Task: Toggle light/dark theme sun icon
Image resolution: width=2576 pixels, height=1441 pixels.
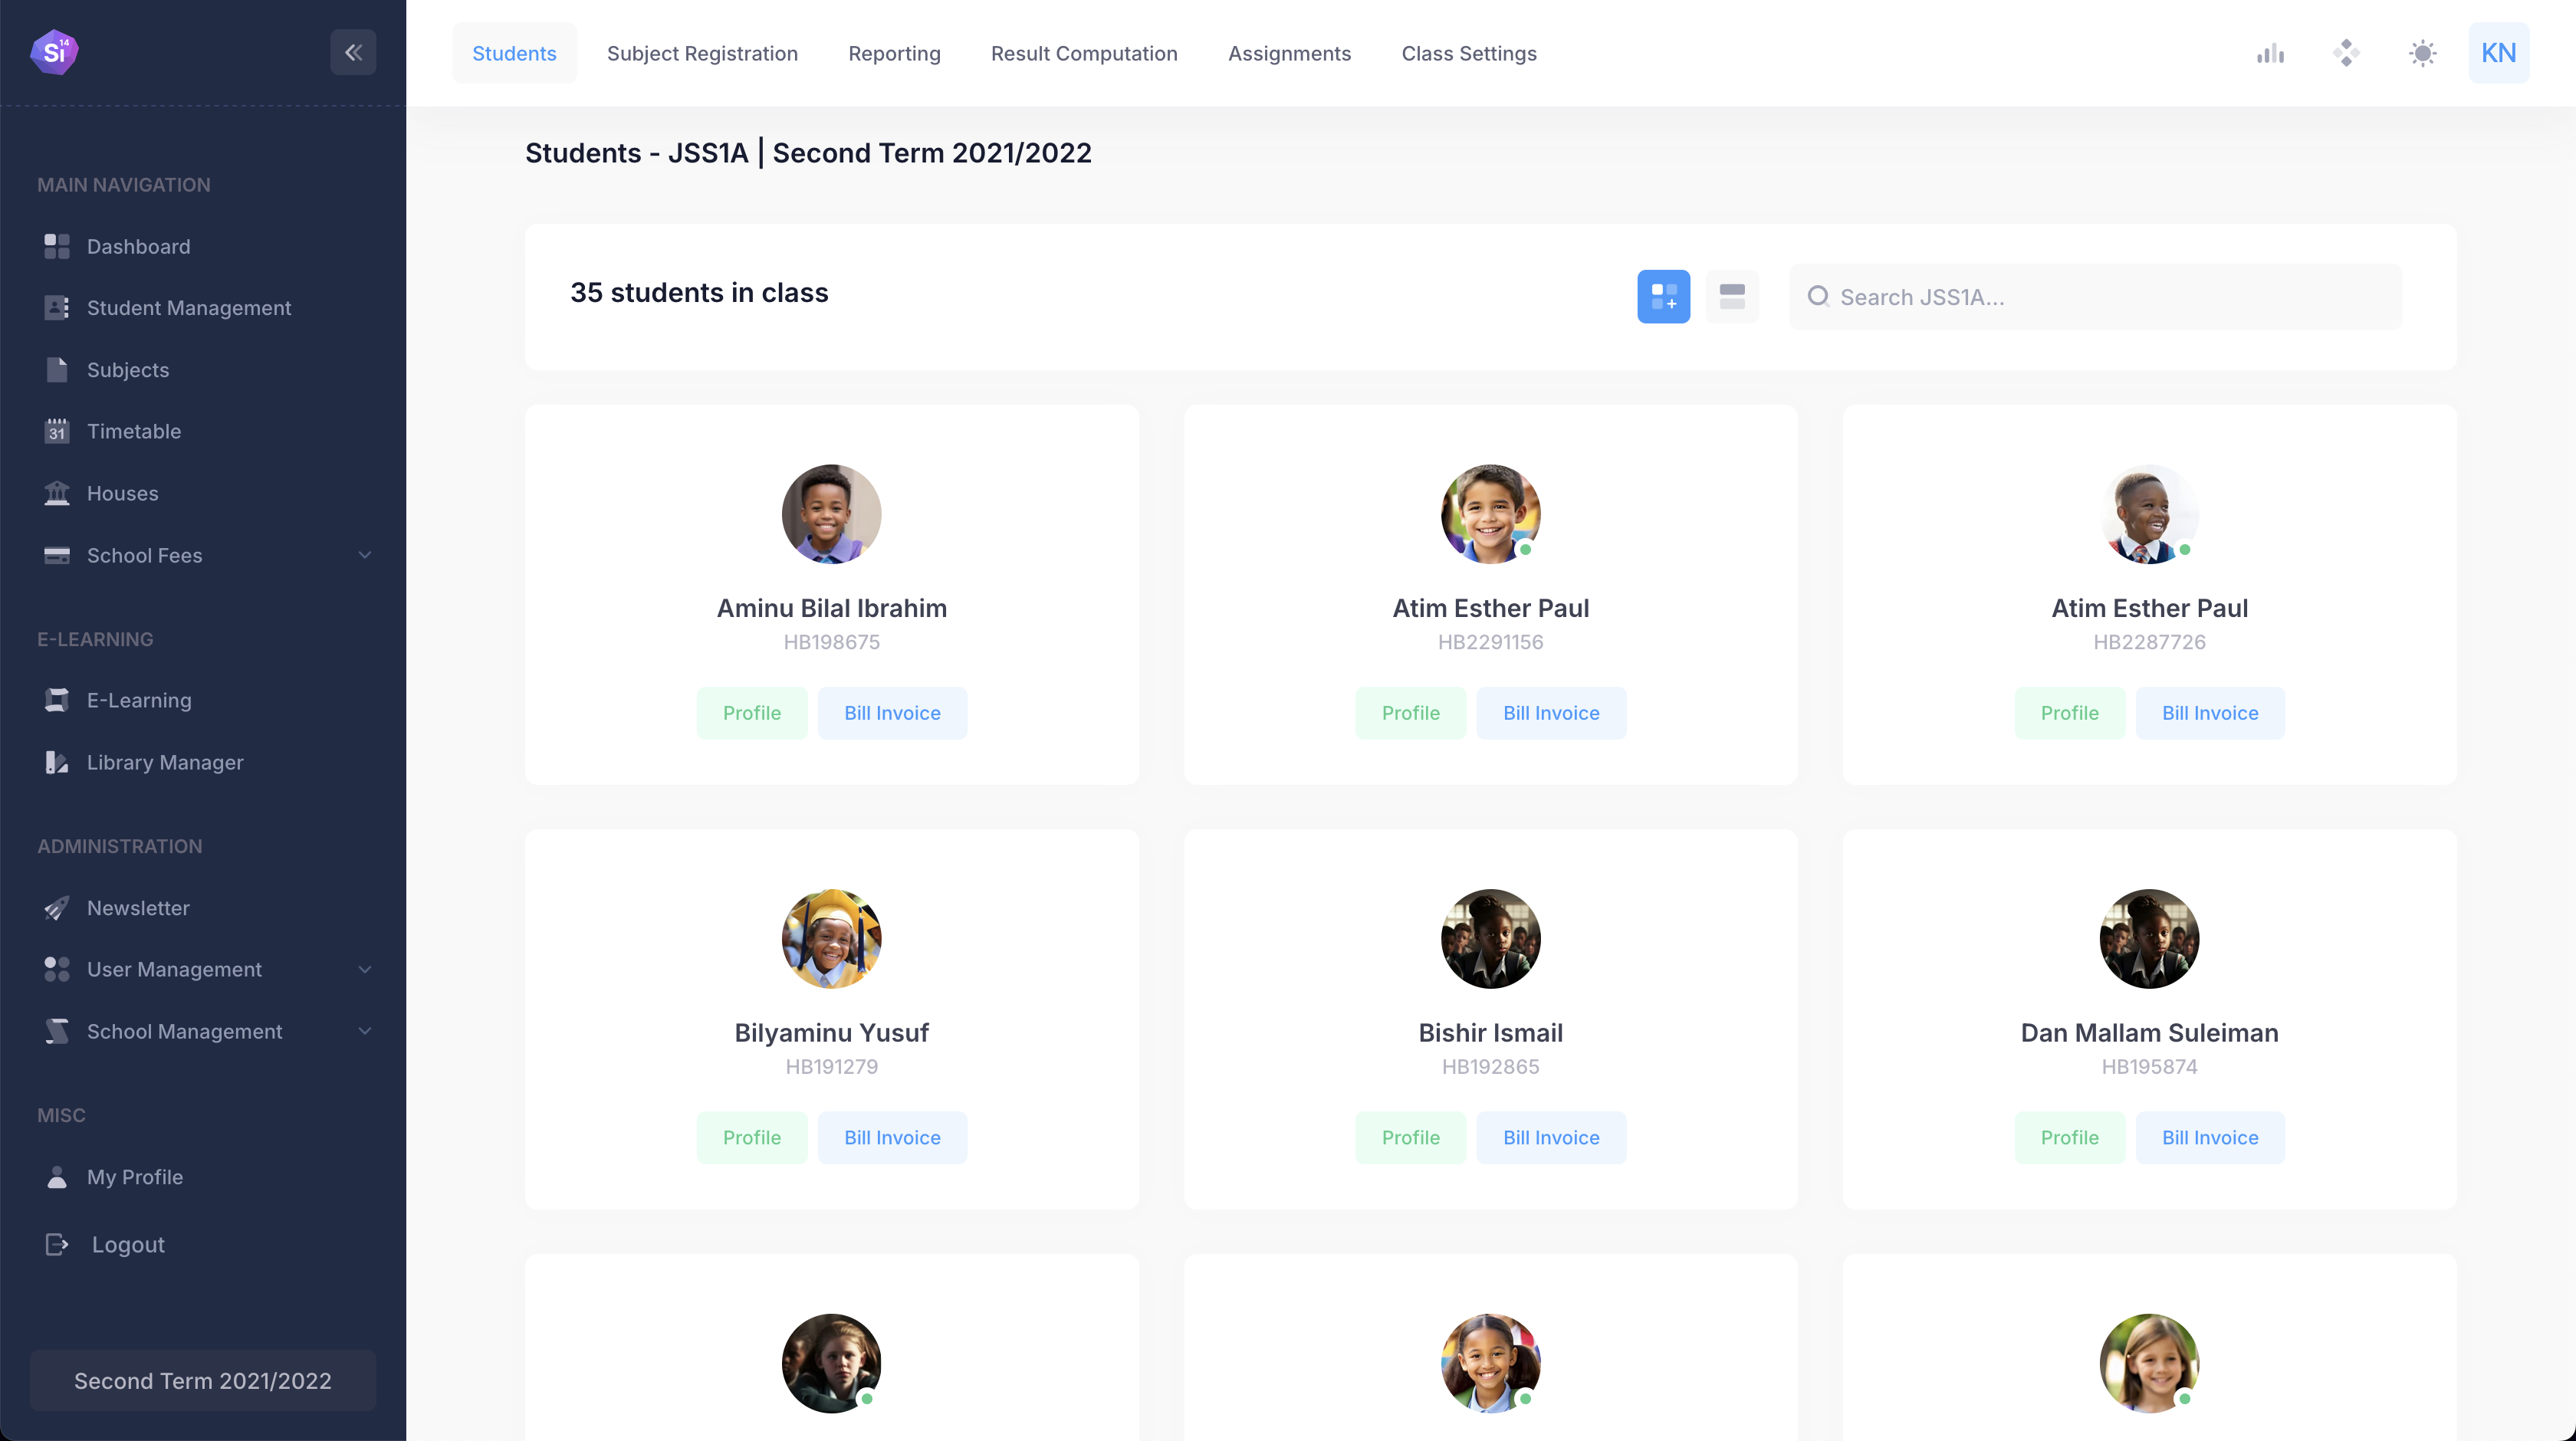Action: click(x=2422, y=53)
